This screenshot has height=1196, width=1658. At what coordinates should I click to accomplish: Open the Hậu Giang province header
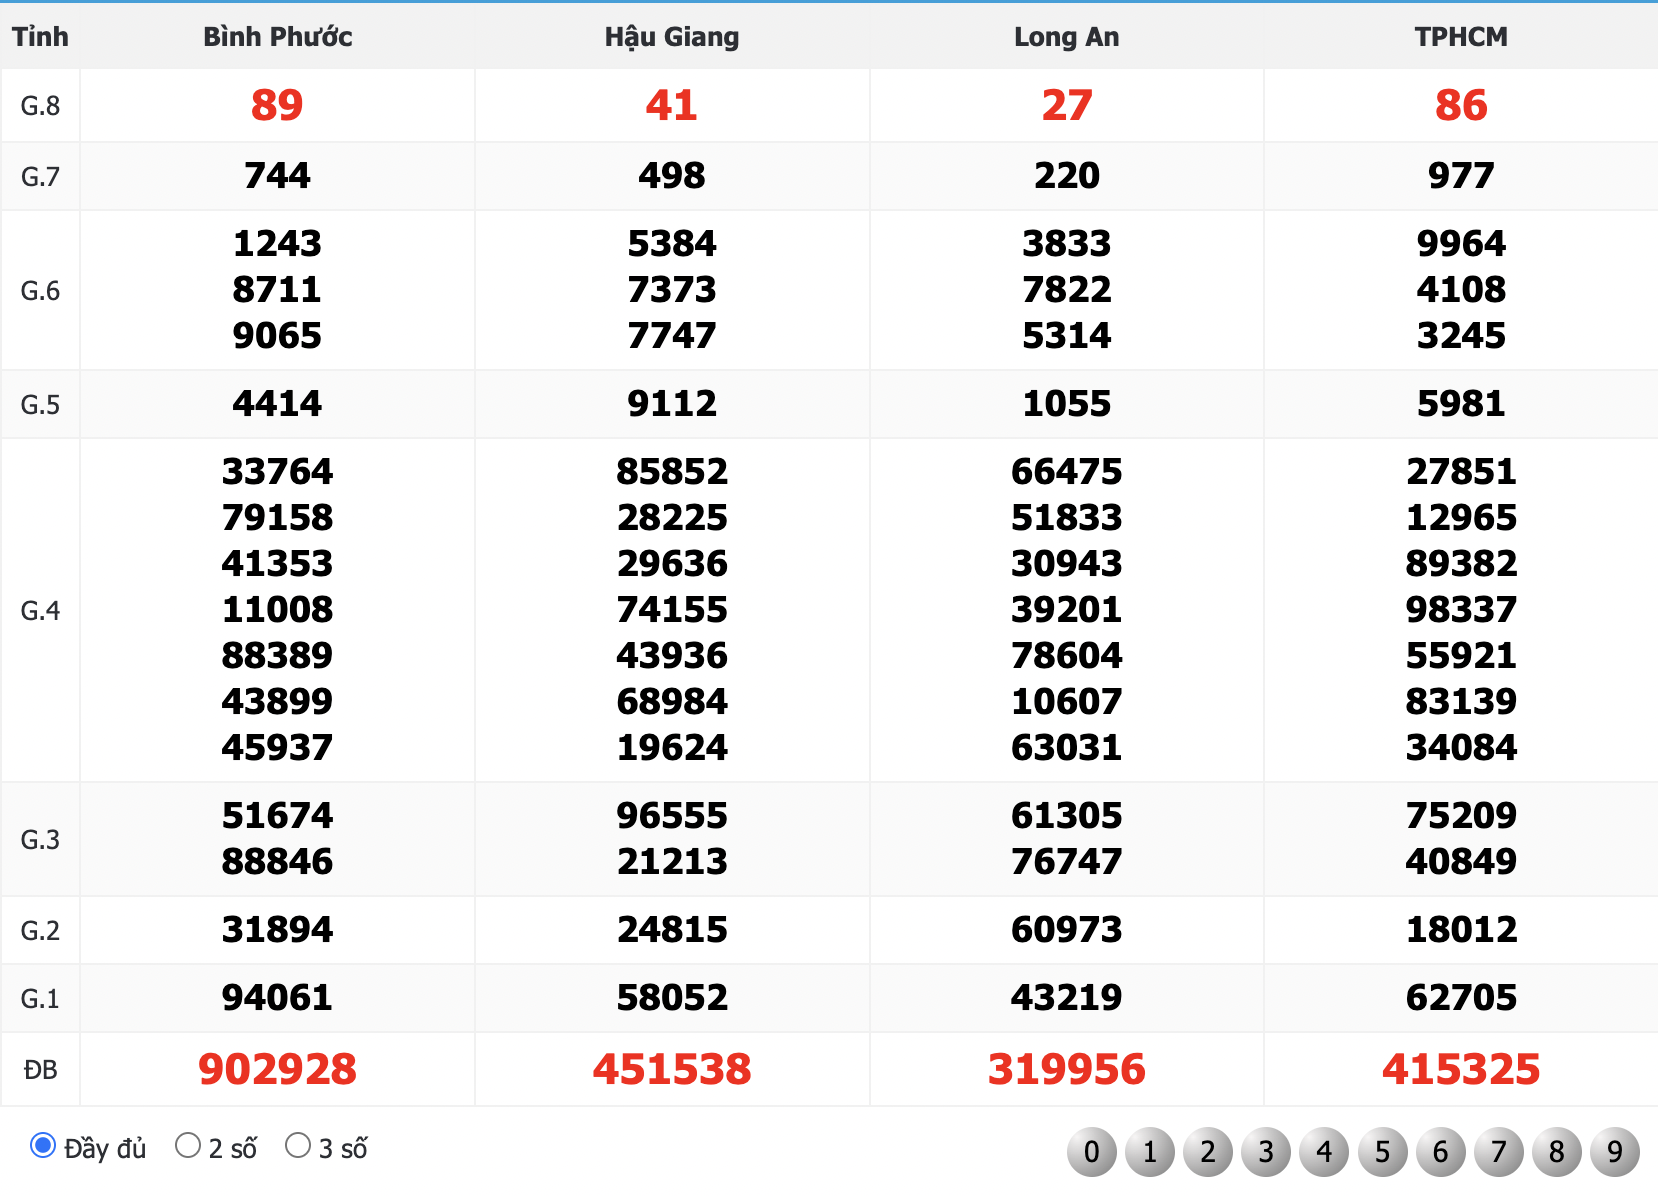(672, 37)
